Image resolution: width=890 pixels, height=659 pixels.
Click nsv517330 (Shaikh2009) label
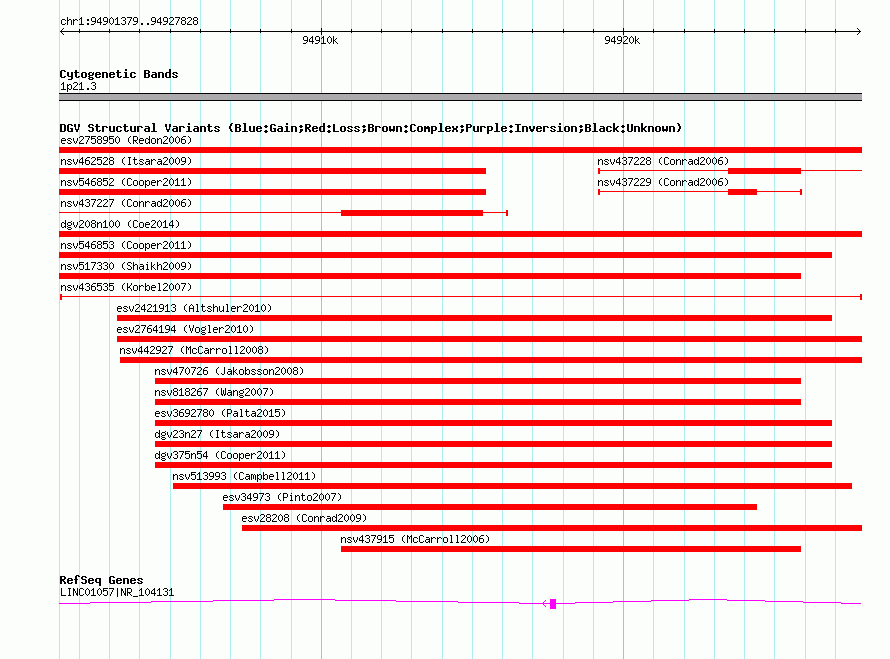126,266
